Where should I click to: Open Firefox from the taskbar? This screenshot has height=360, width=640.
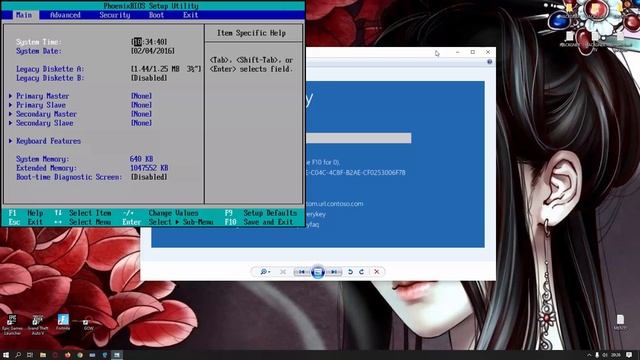tap(67, 355)
